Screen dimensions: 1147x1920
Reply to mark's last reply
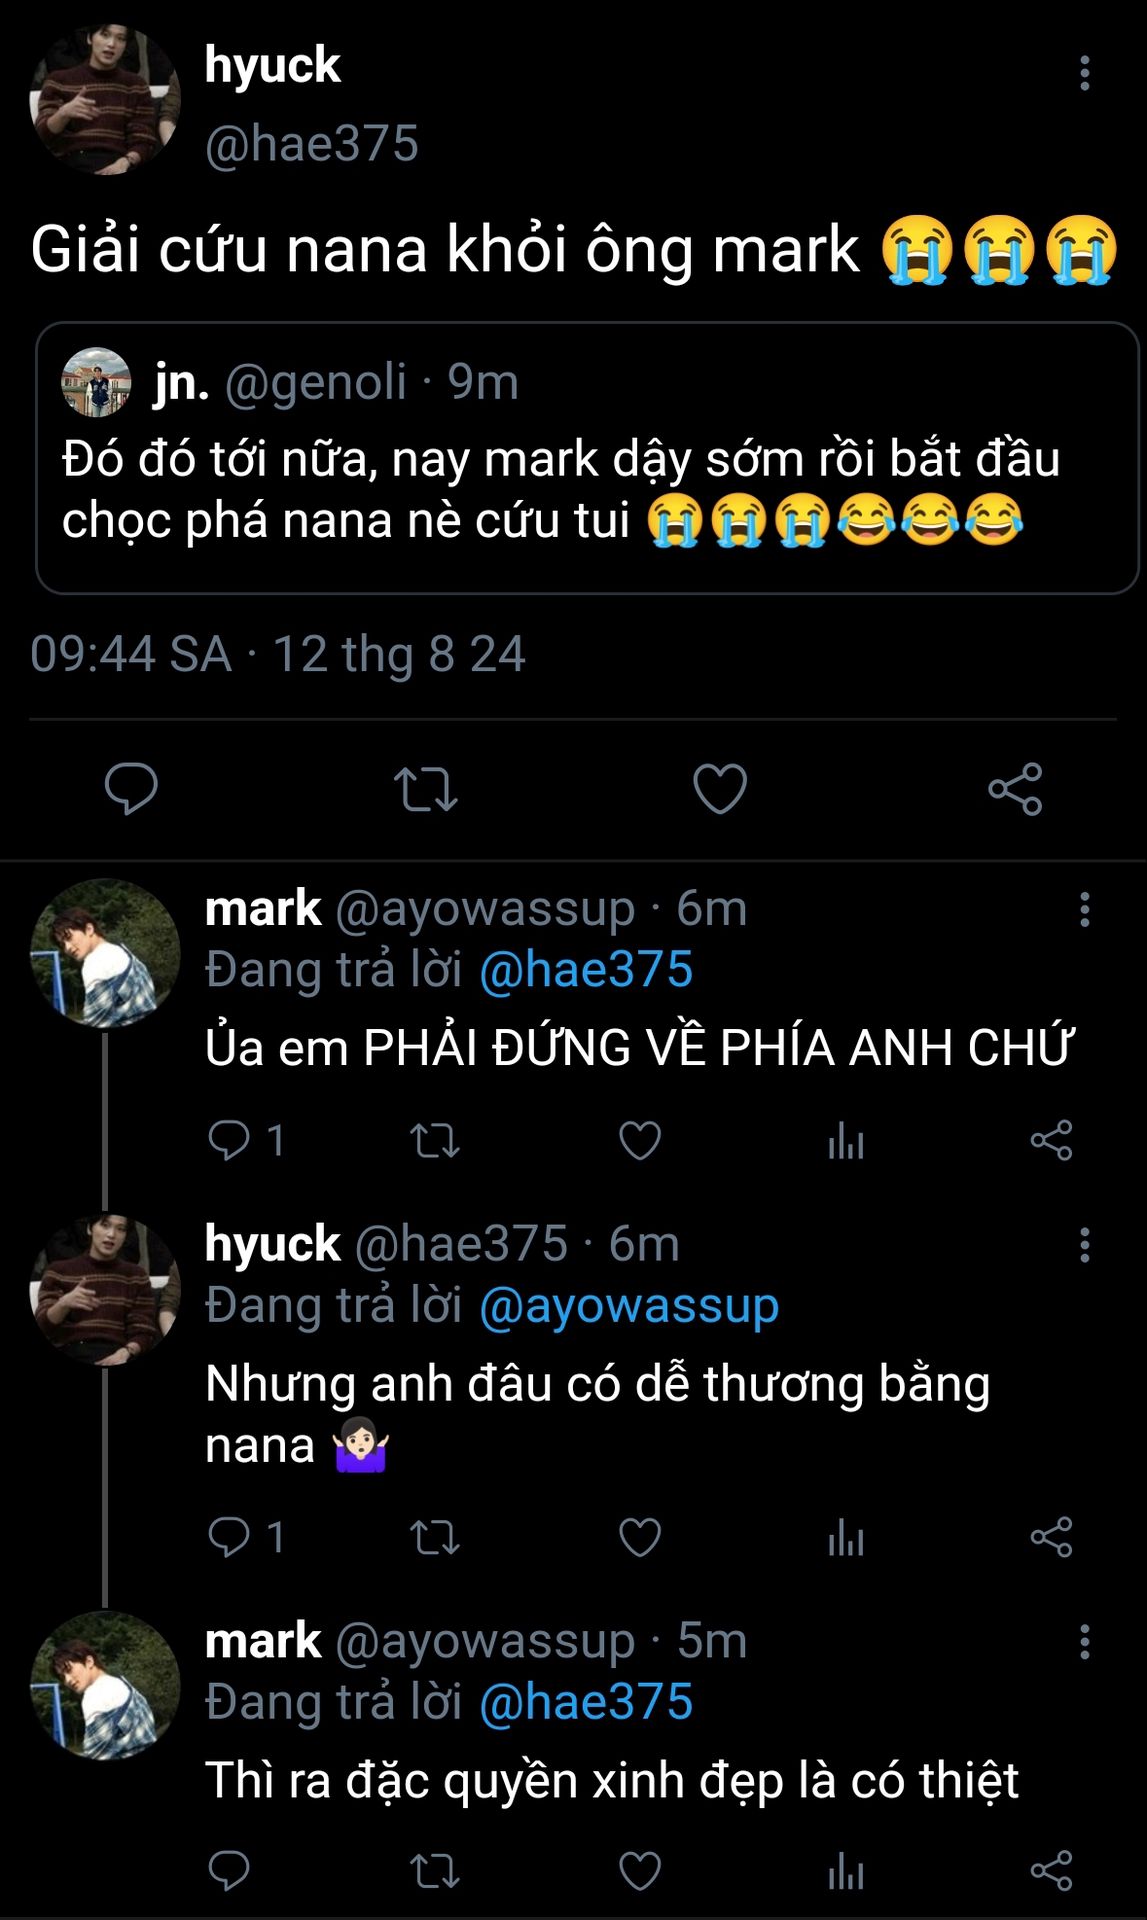click(229, 1871)
